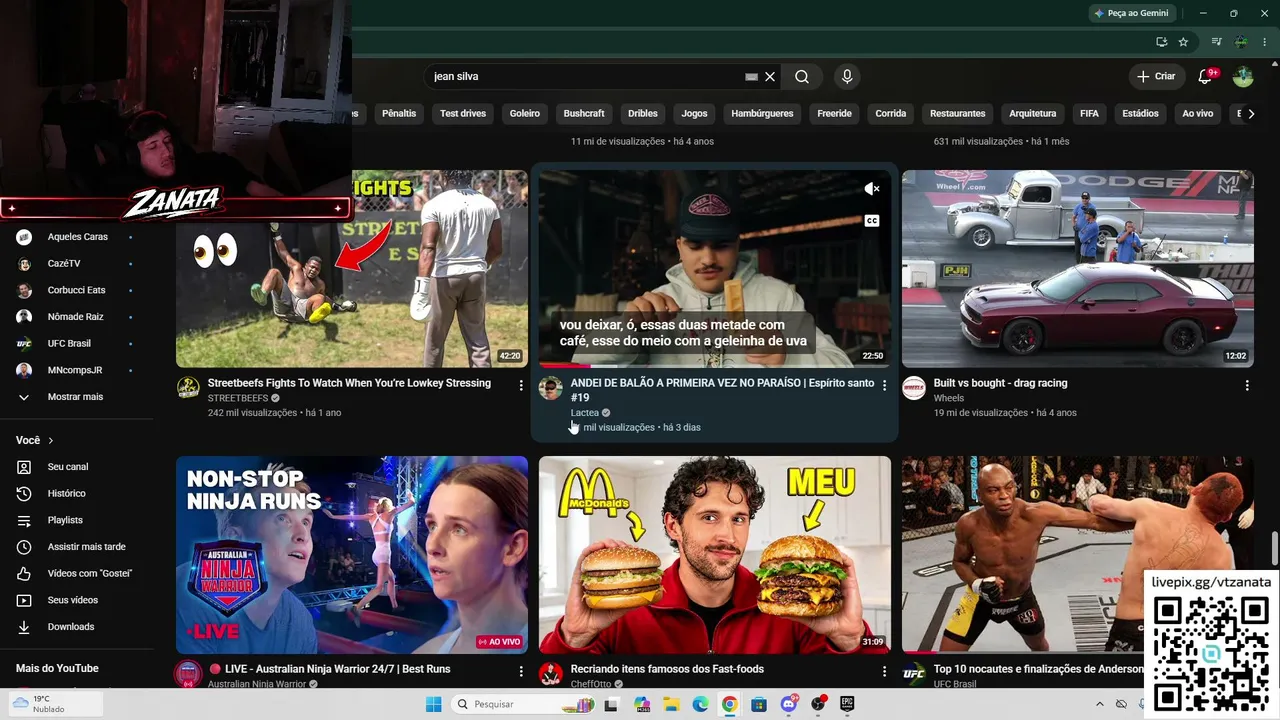The image size is (1280, 720).
Task: Select the Restaurantes filter chip
Action: 958,114
